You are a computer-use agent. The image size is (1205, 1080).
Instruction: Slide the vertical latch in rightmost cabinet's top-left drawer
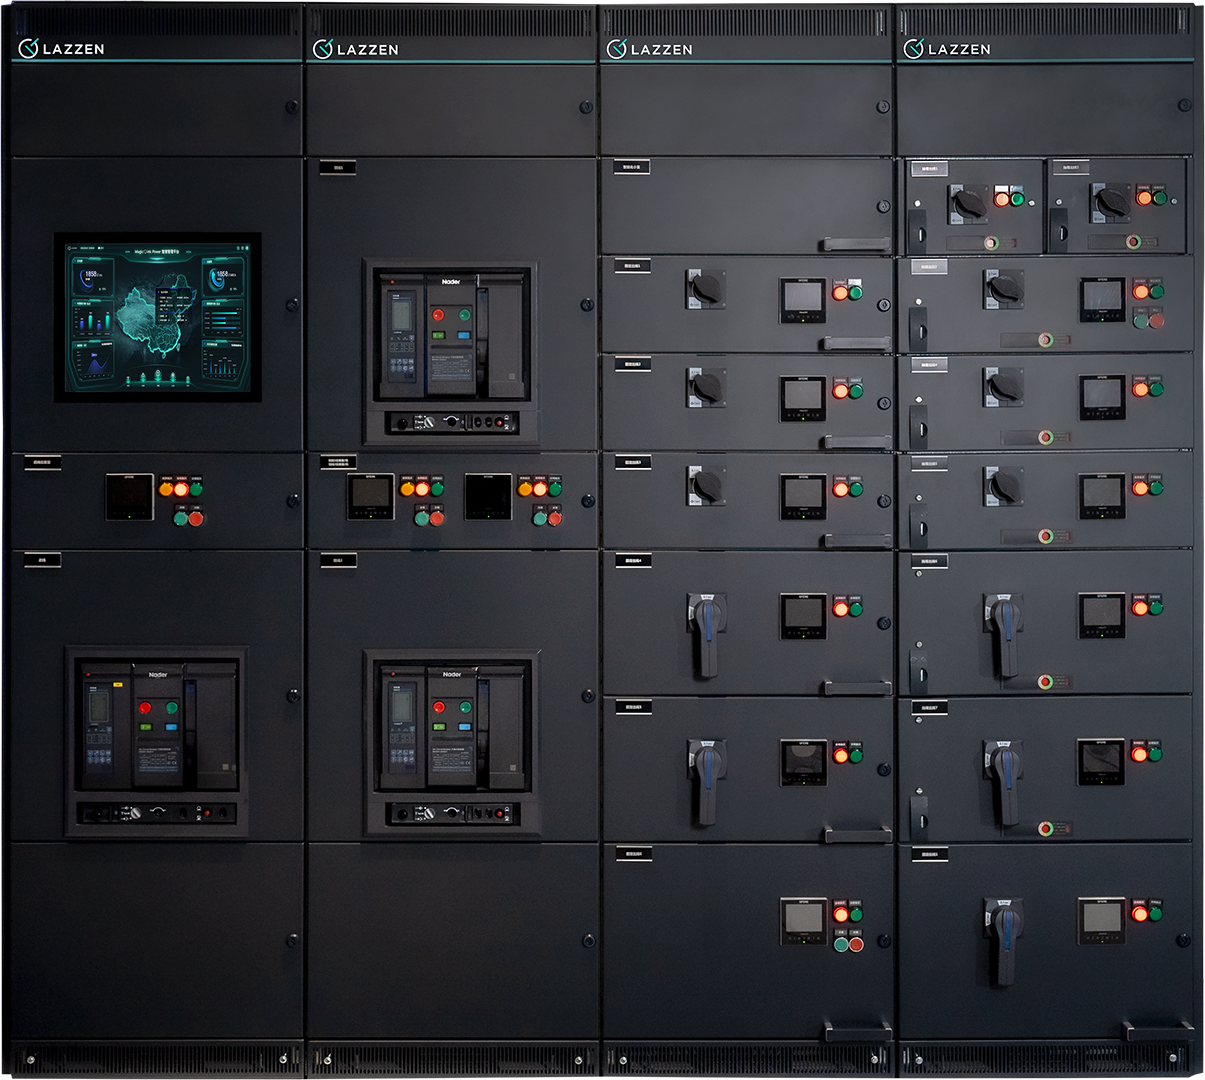[918, 234]
